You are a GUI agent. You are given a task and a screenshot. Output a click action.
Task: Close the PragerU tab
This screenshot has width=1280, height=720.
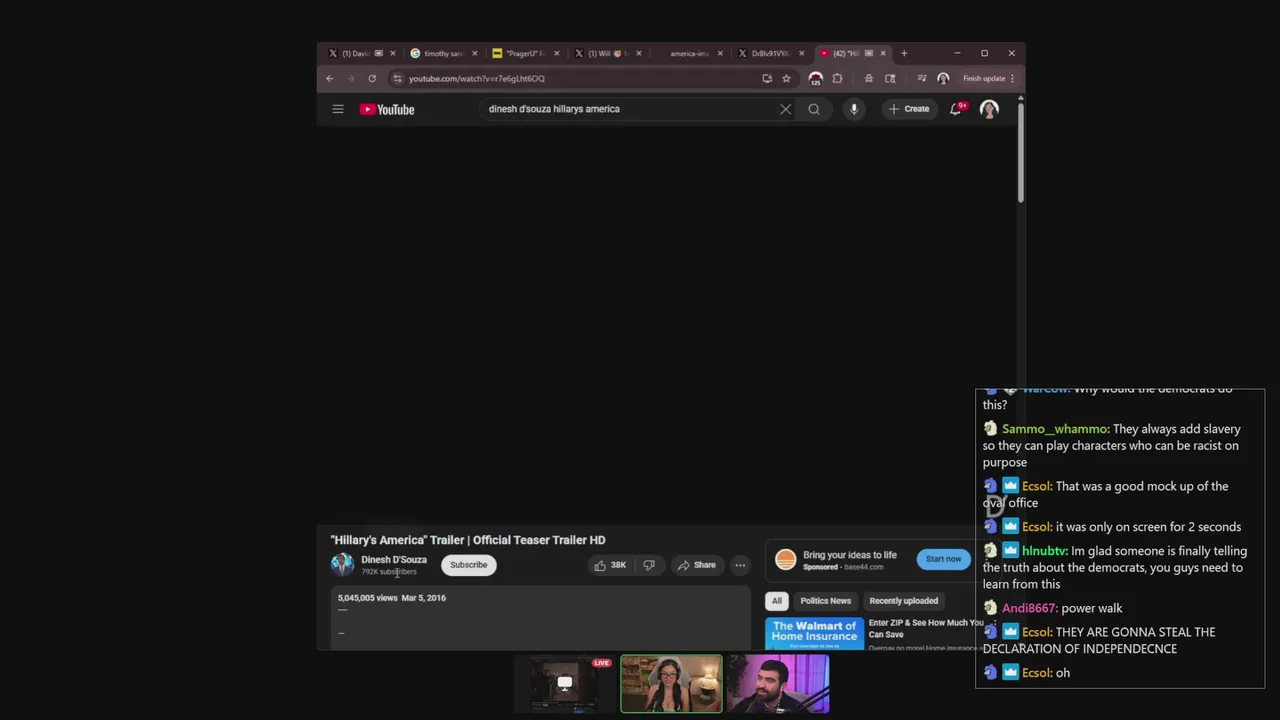pos(556,53)
